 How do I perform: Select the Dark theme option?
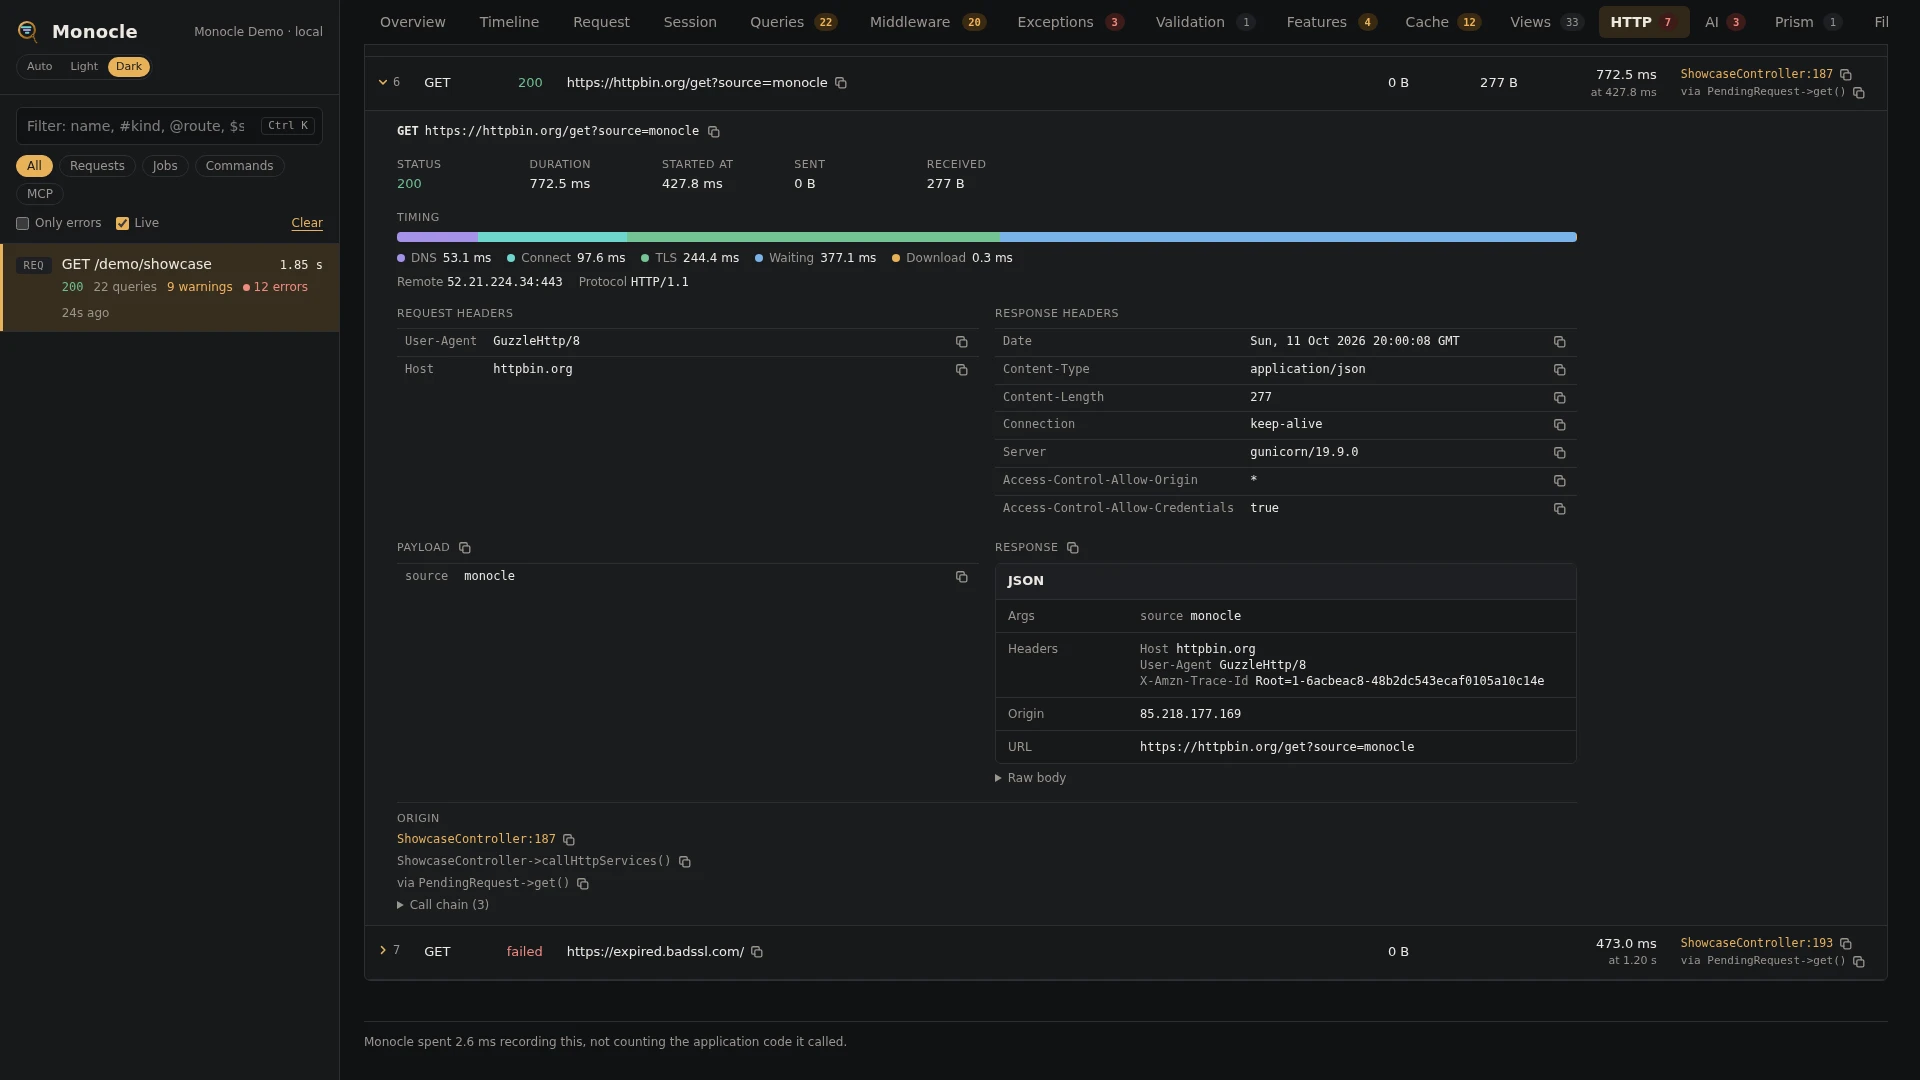pyautogui.click(x=129, y=67)
